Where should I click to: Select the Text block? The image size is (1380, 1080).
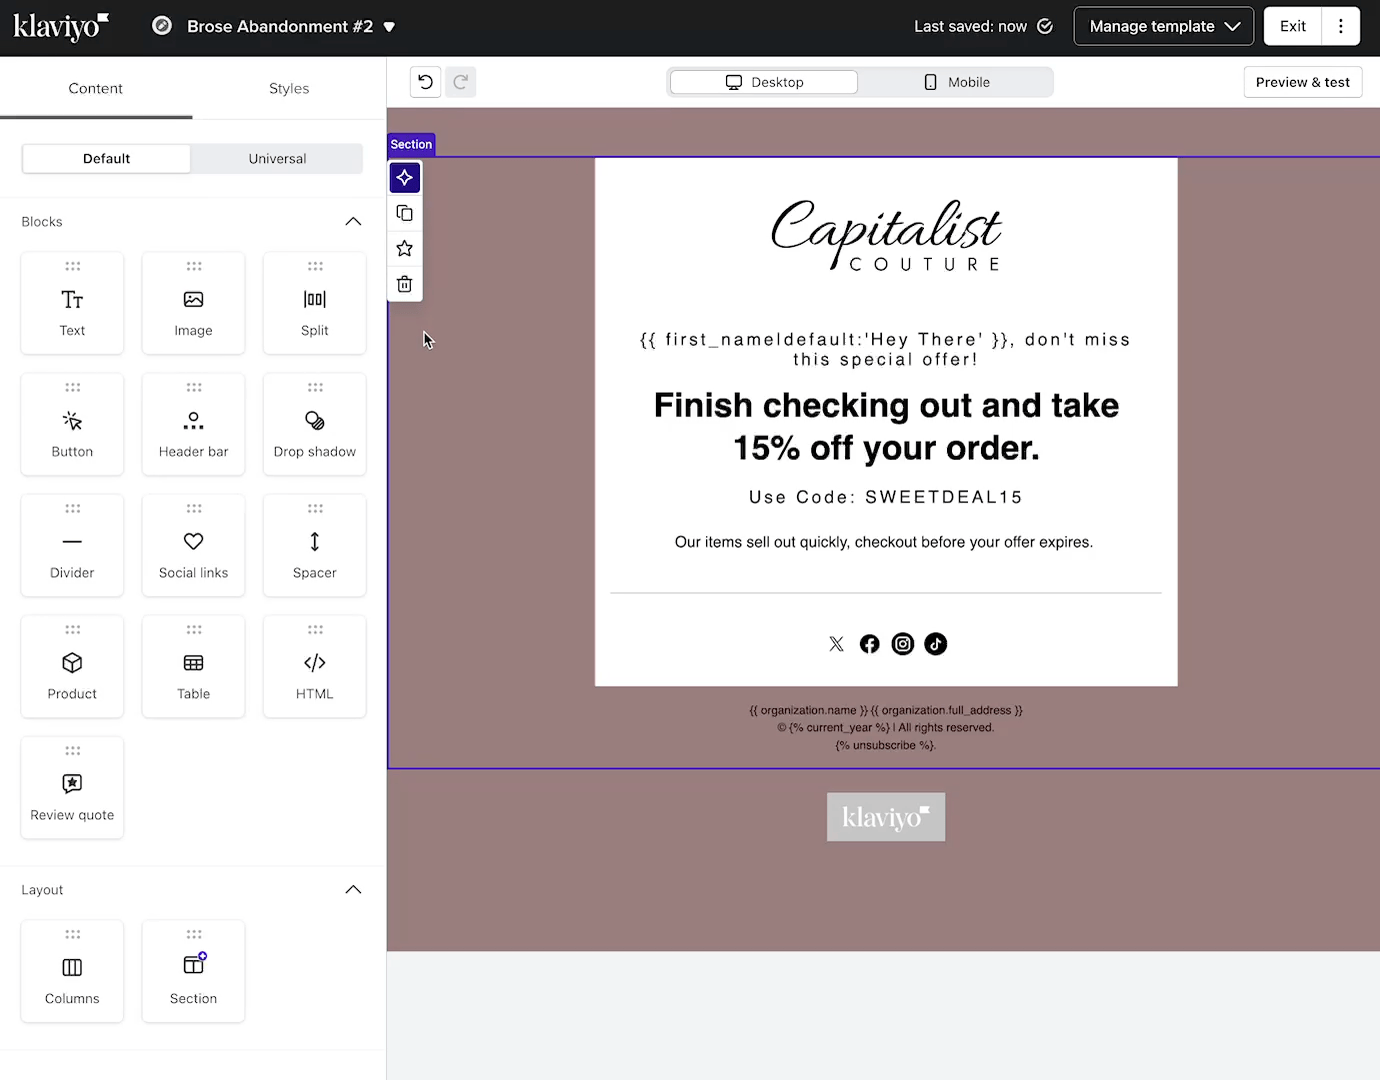pyautogui.click(x=72, y=303)
